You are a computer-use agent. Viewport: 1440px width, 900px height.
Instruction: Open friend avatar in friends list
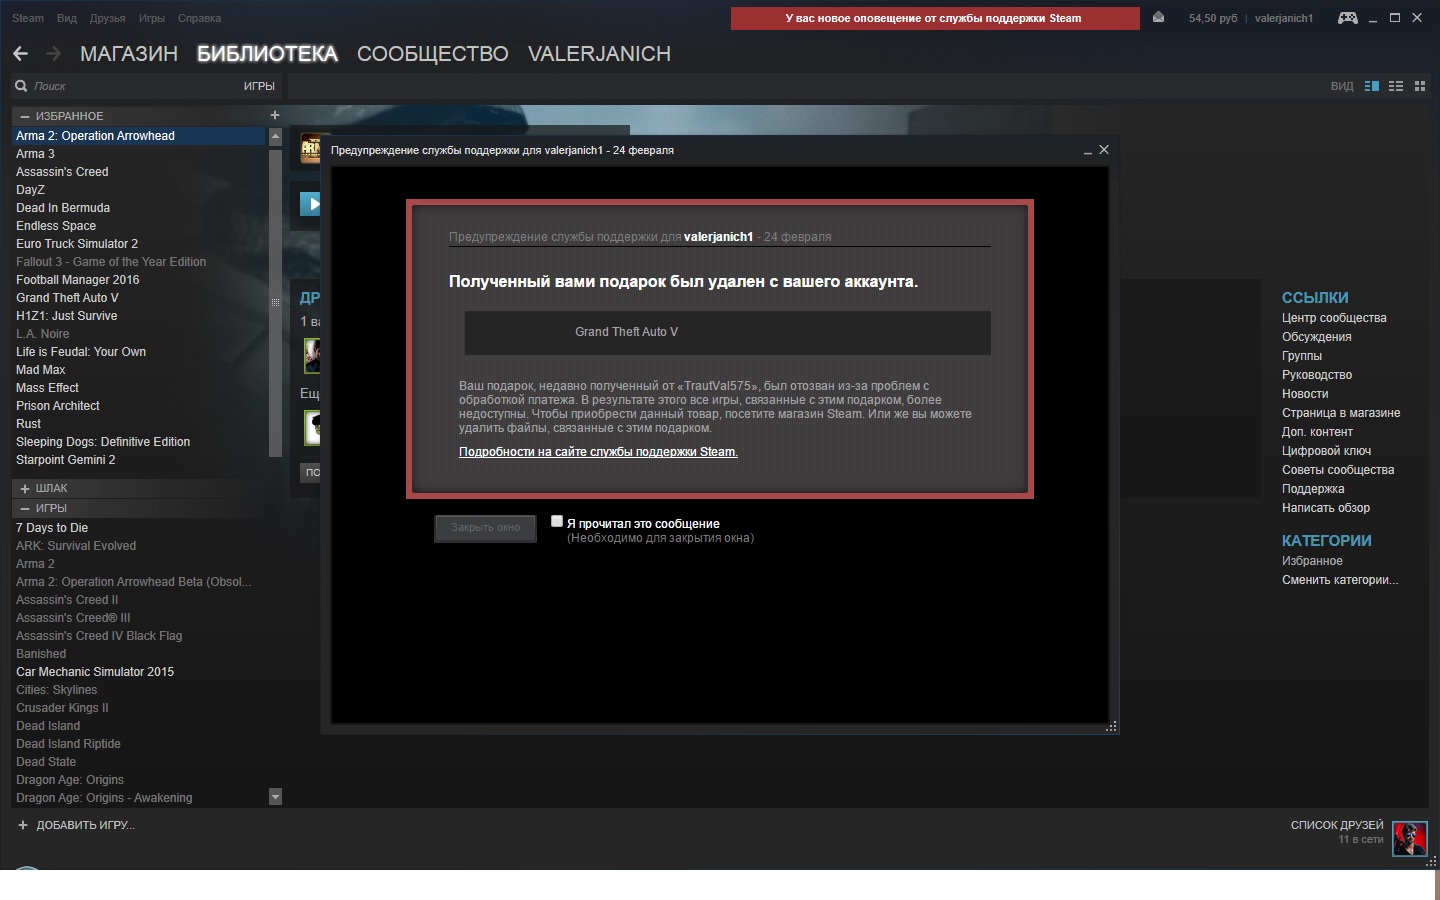point(1410,838)
